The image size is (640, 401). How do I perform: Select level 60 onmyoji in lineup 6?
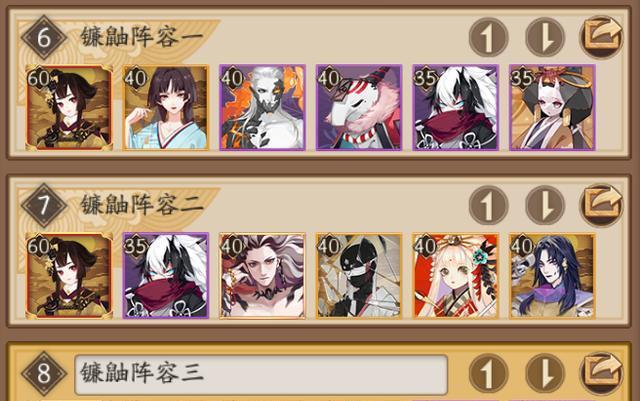pos(69,107)
